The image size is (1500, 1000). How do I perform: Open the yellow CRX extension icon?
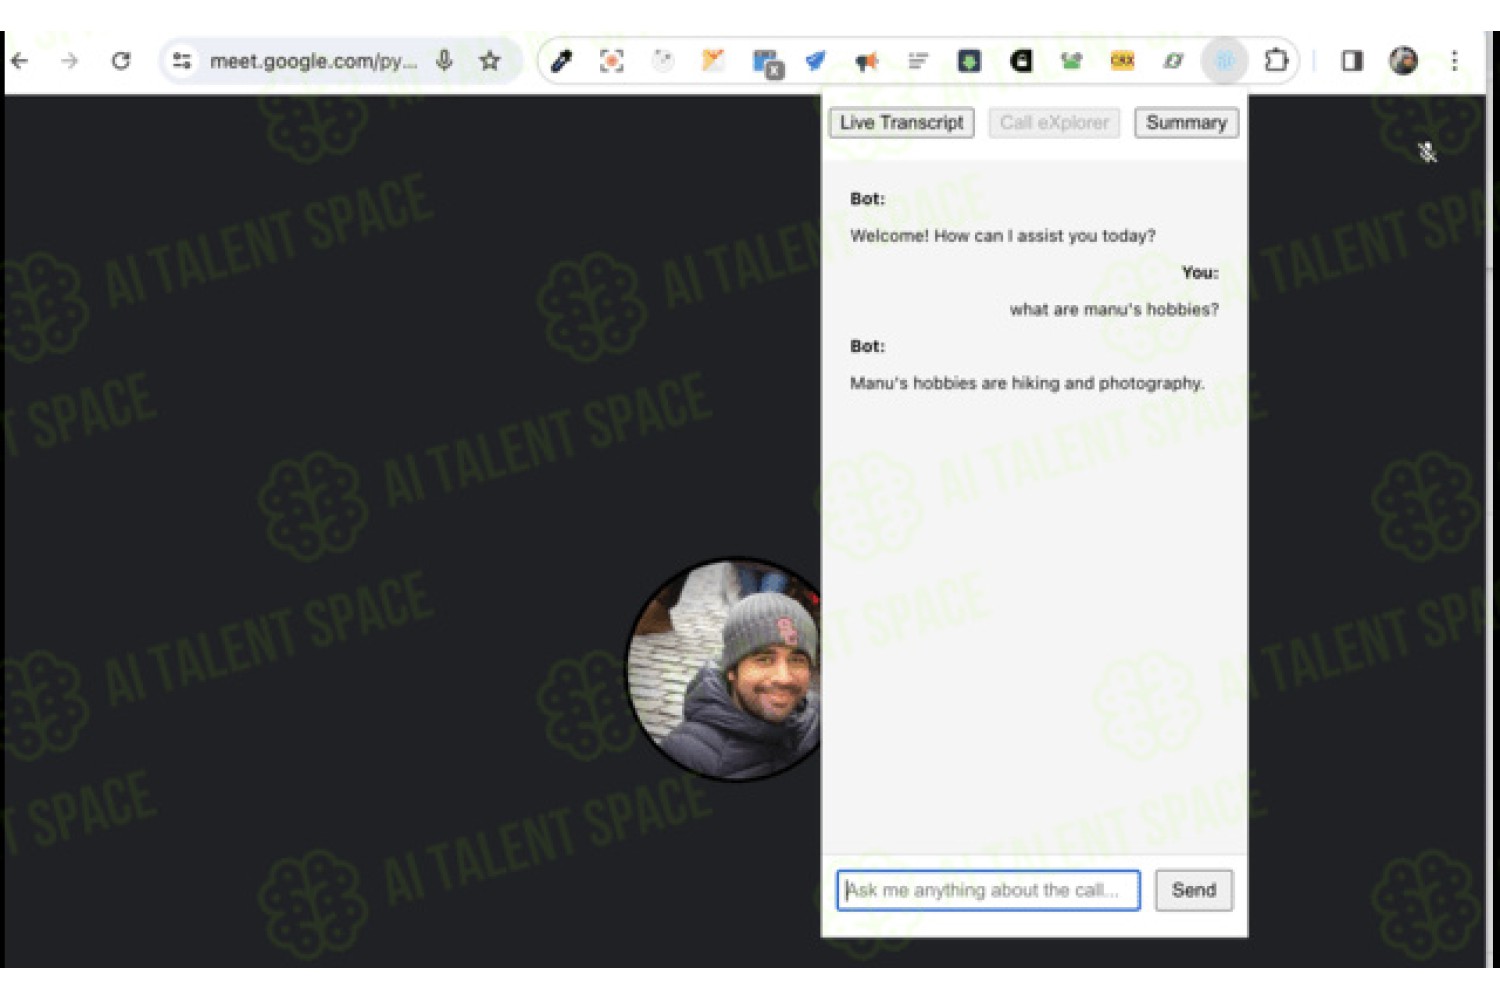(1122, 61)
